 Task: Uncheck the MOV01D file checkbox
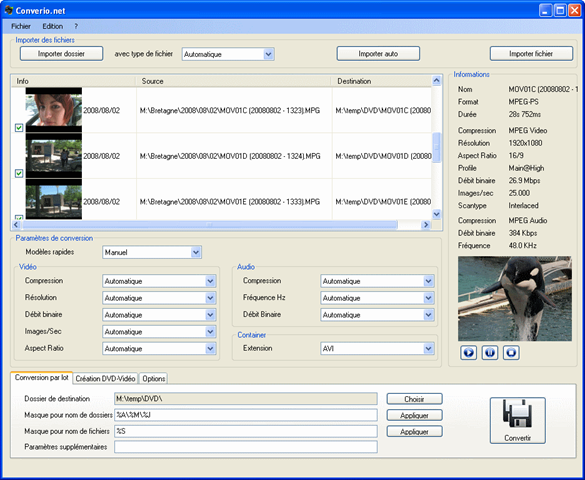pyautogui.click(x=19, y=173)
